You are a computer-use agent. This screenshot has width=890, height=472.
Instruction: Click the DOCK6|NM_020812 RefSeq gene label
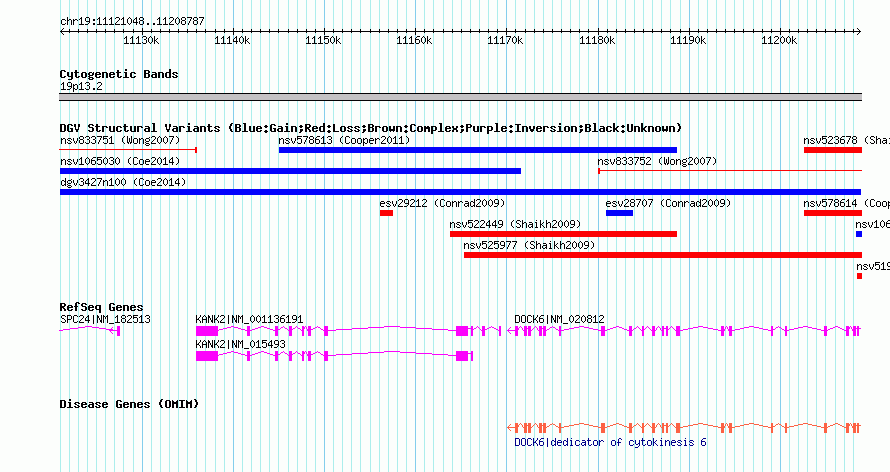pos(559,319)
